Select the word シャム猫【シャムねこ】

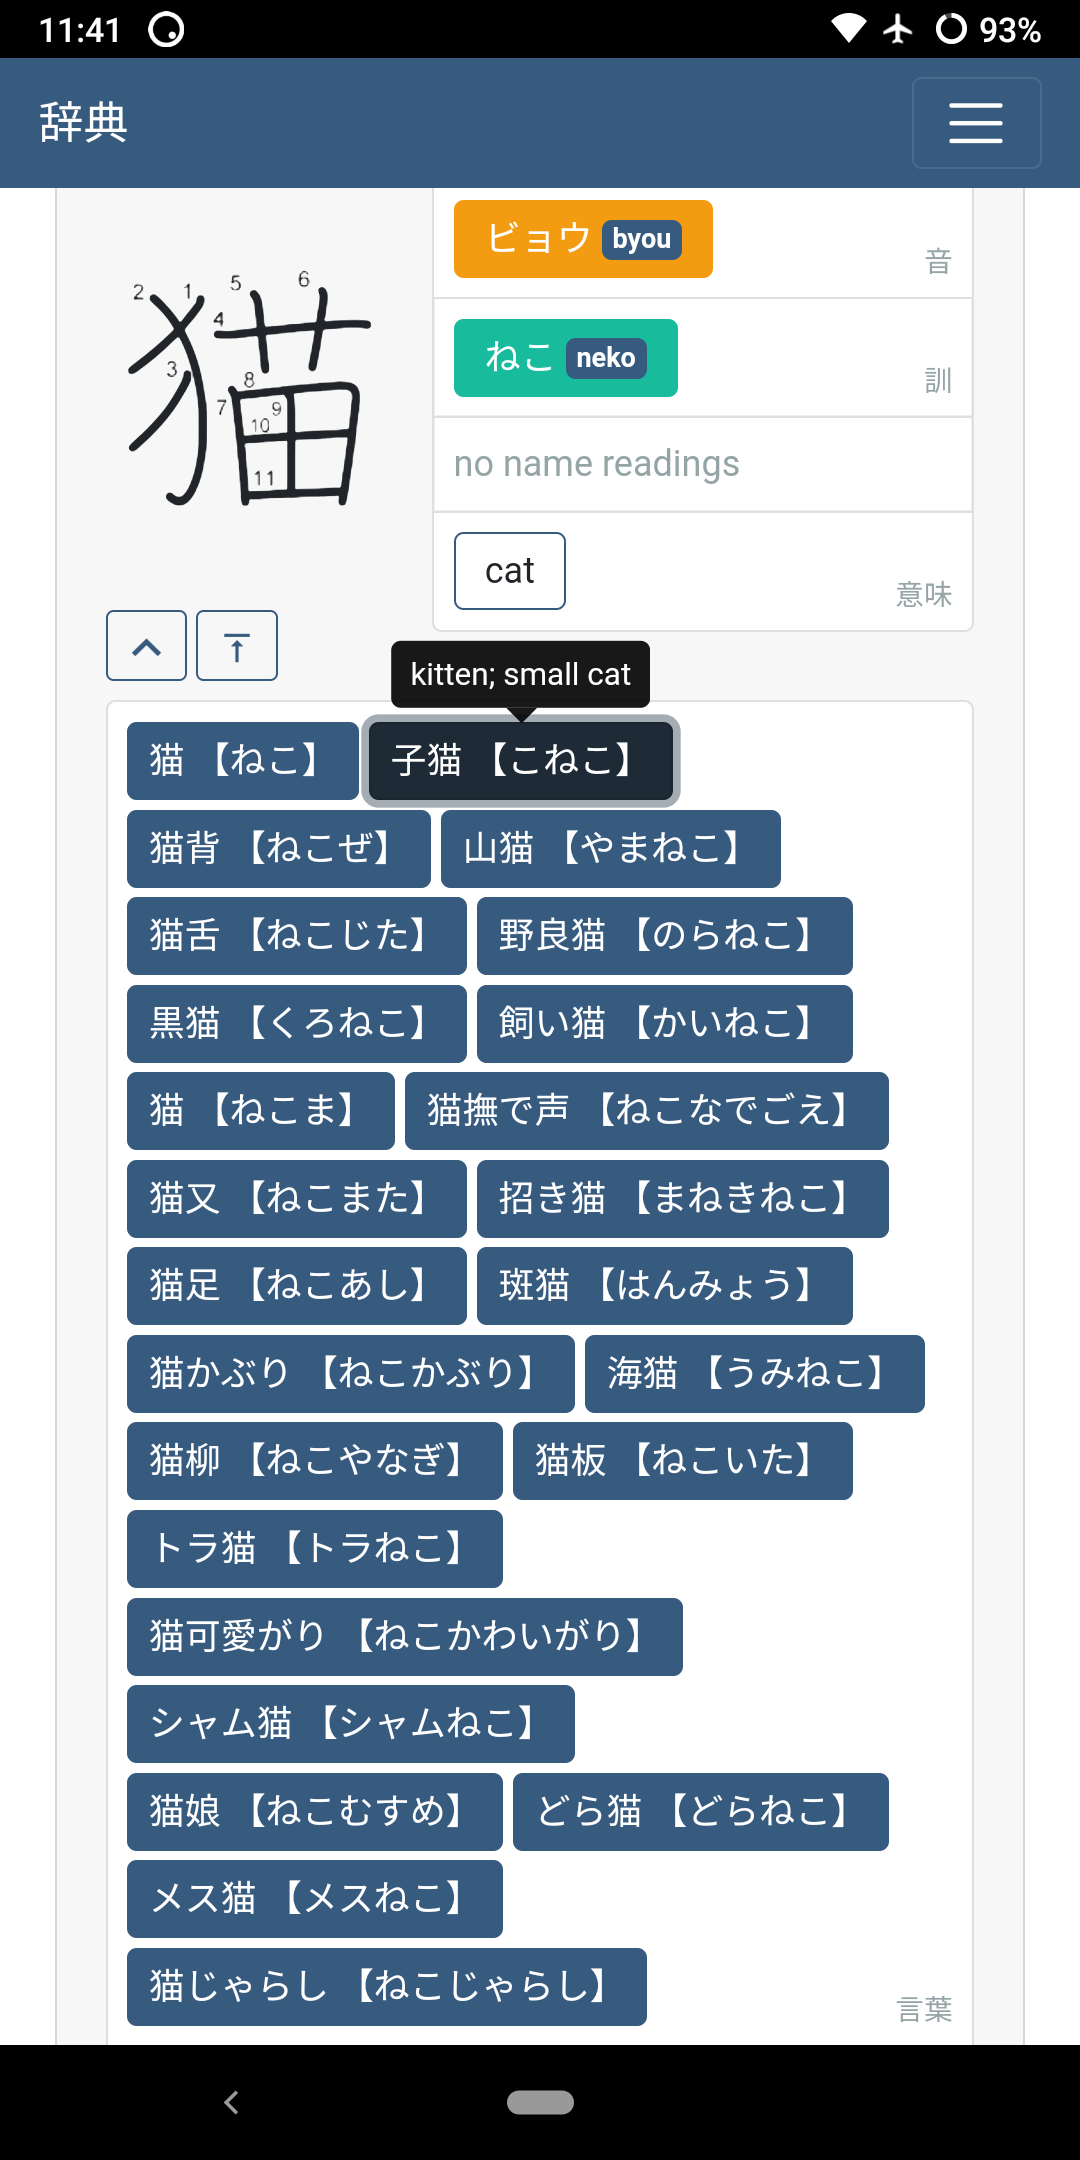[x=350, y=1724]
